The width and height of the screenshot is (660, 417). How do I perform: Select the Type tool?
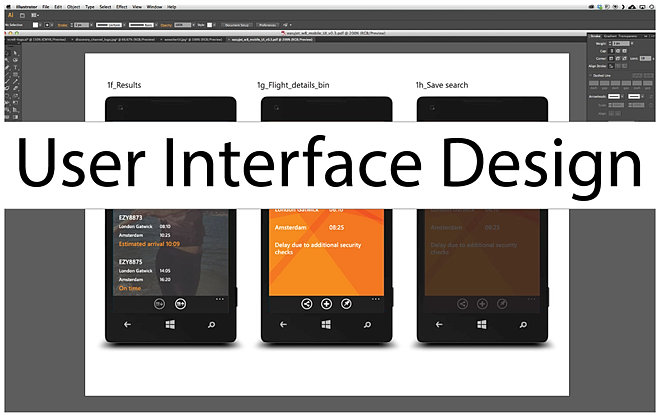click(x=15, y=67)
